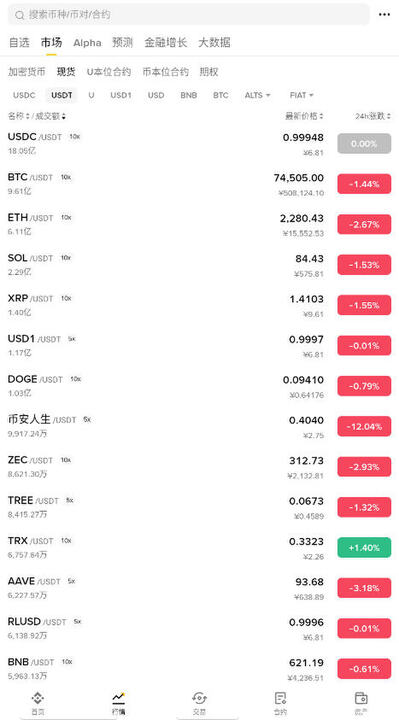This screenshot has height=720, width=399.
Task: Toggle the 24h change percentage badge on BTC
Action: (x=364, y=184)
